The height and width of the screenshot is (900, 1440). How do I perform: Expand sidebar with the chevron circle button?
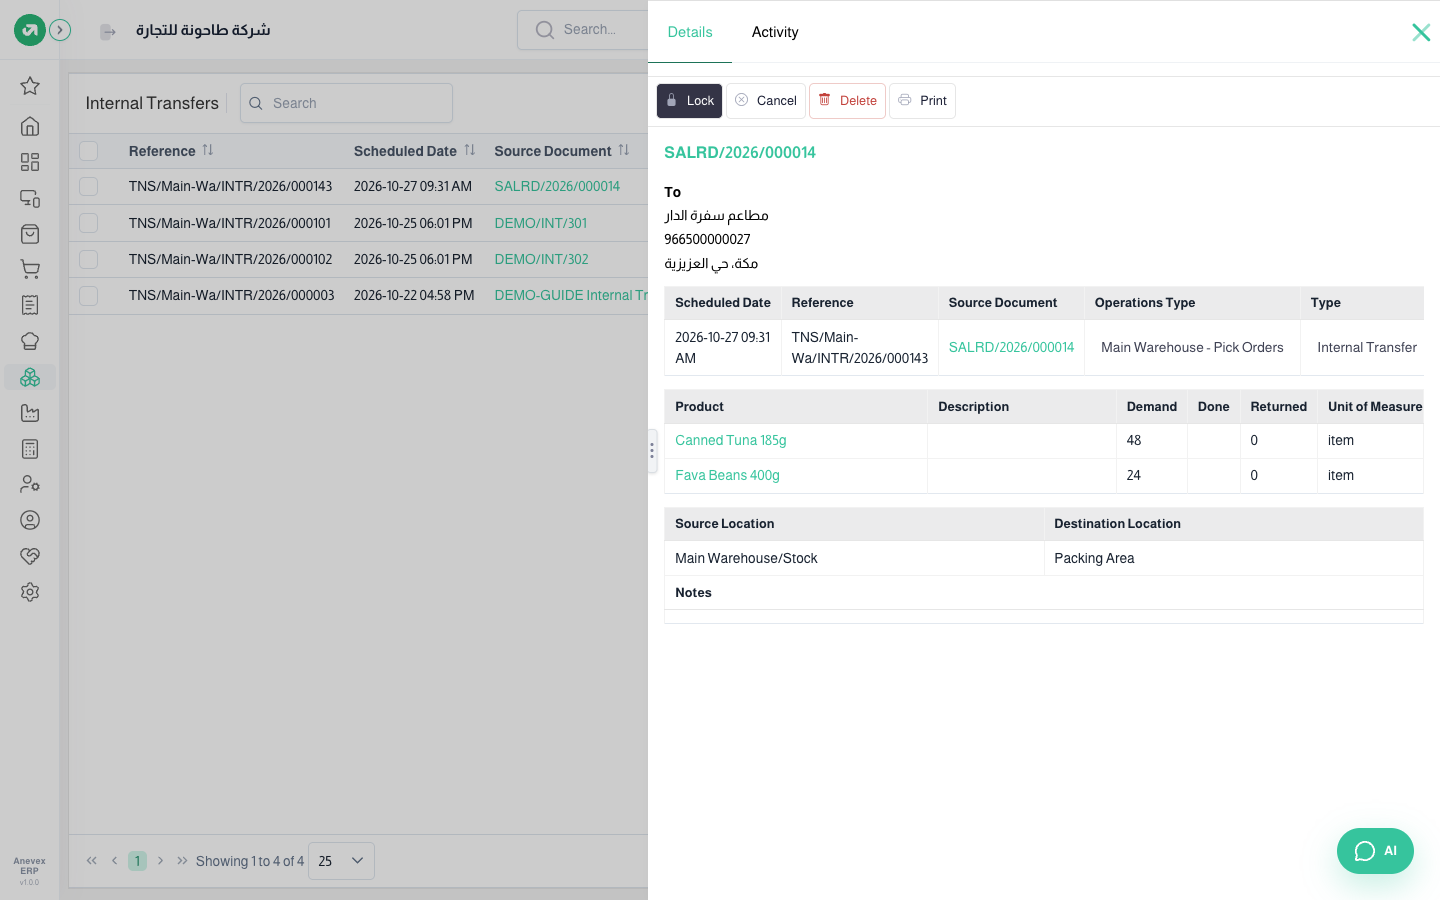60,30
